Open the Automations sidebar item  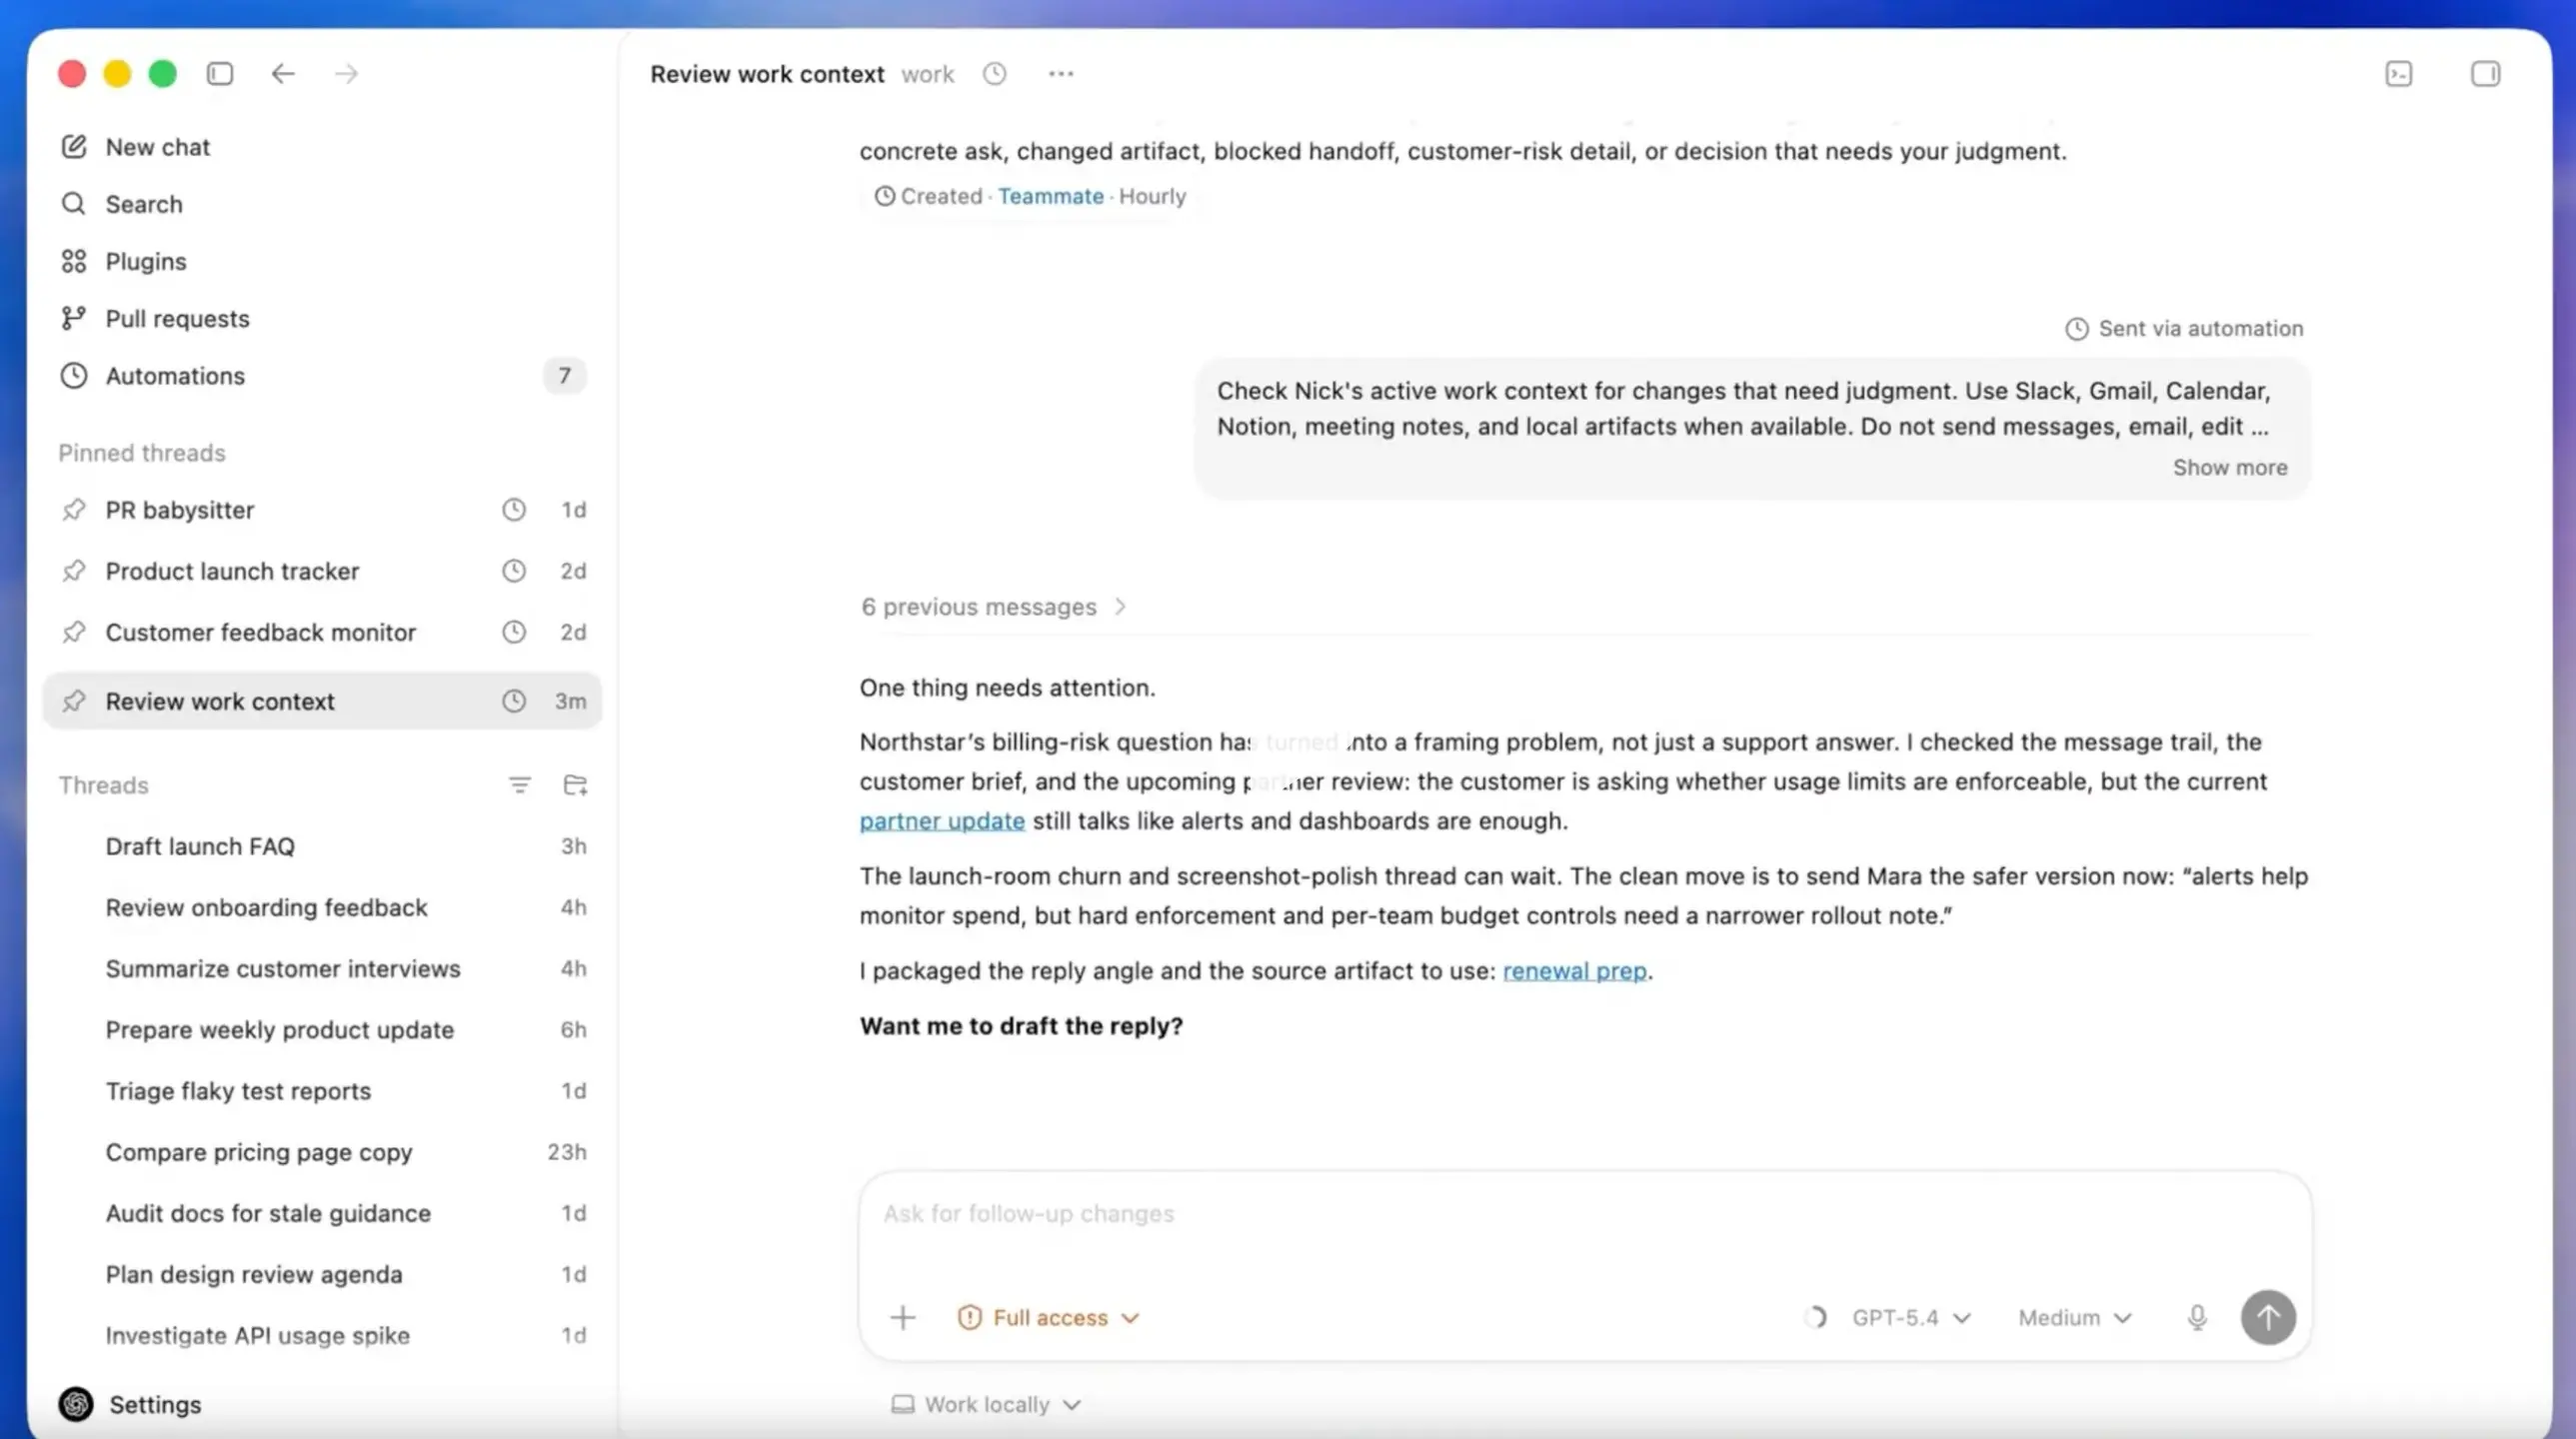[x=175, y=376]
